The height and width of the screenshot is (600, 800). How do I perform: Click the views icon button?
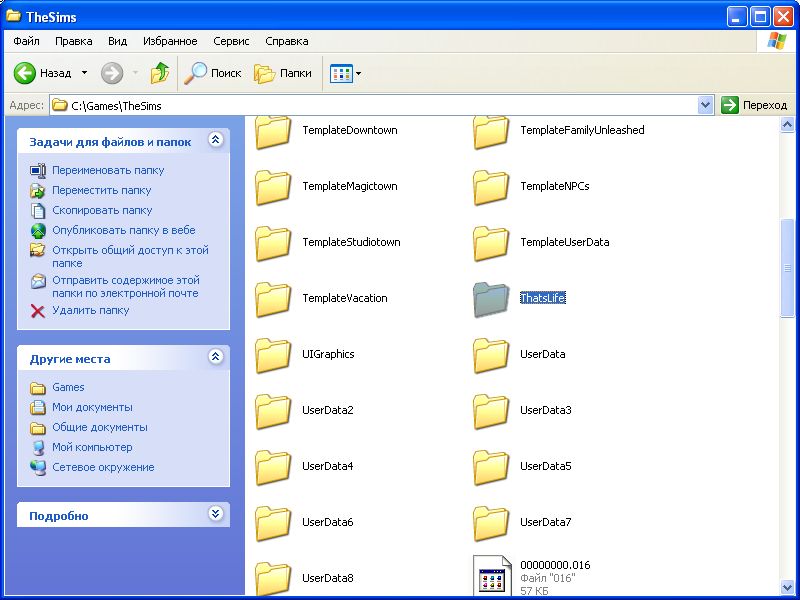click(341, 73)
